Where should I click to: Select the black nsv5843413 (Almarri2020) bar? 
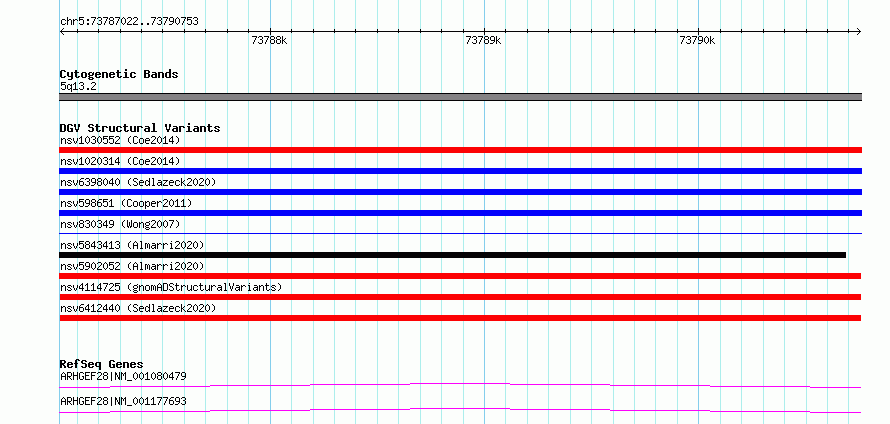point(452,255)
